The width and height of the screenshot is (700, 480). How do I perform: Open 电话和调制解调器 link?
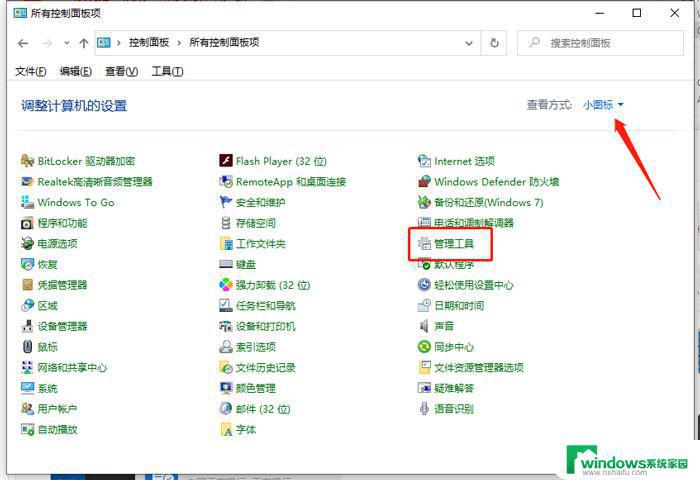474,223
